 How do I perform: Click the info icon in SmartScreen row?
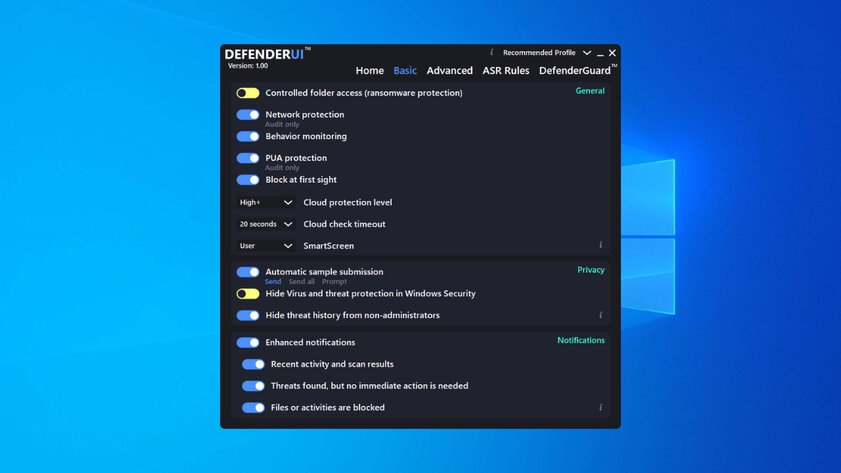[600, 245]
